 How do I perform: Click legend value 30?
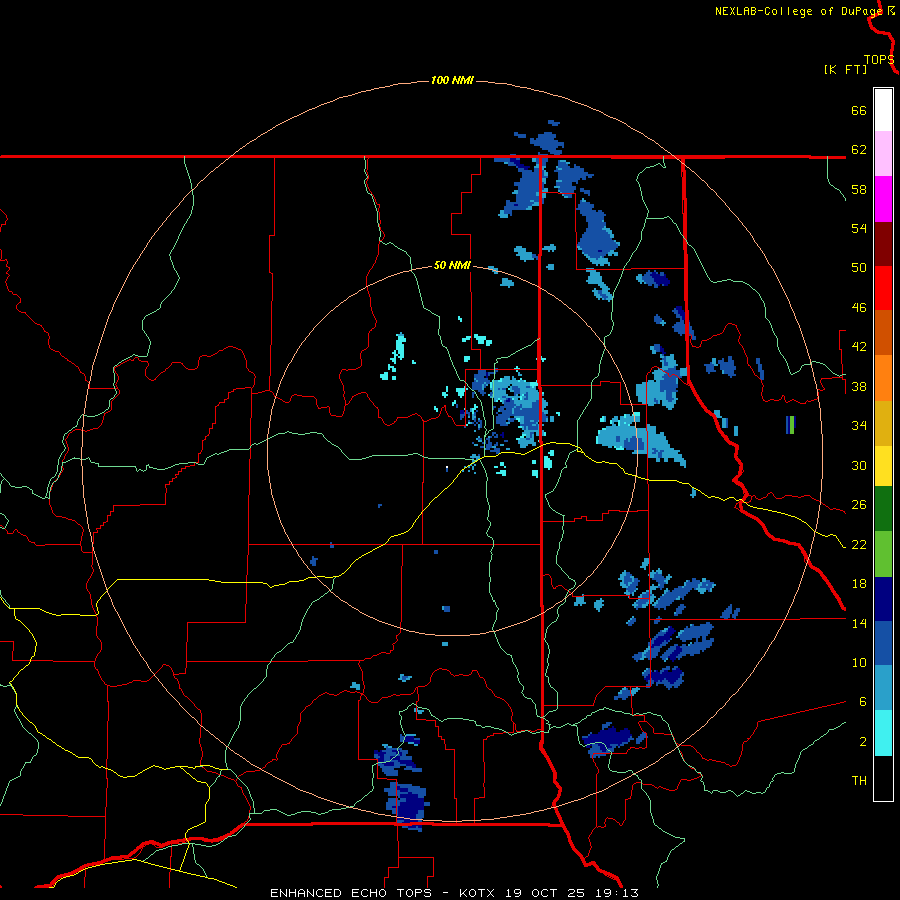[859, 465]
